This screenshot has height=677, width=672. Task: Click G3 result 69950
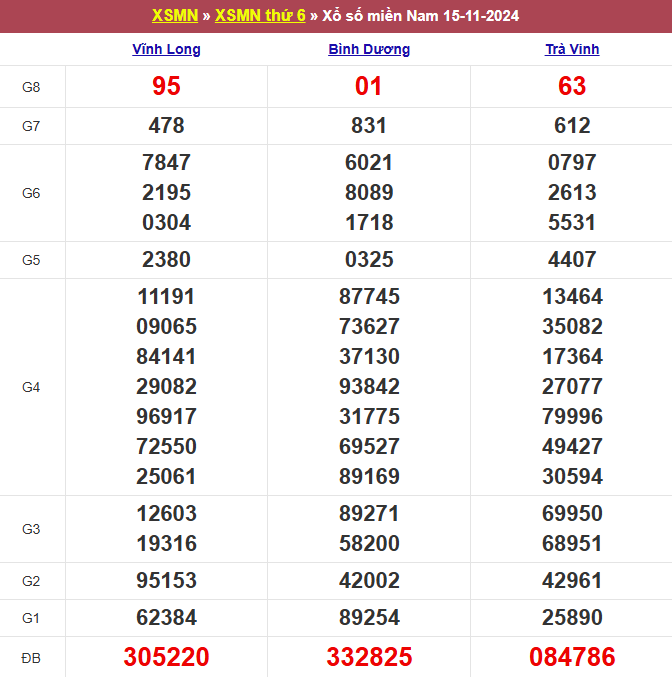[572, 514]
